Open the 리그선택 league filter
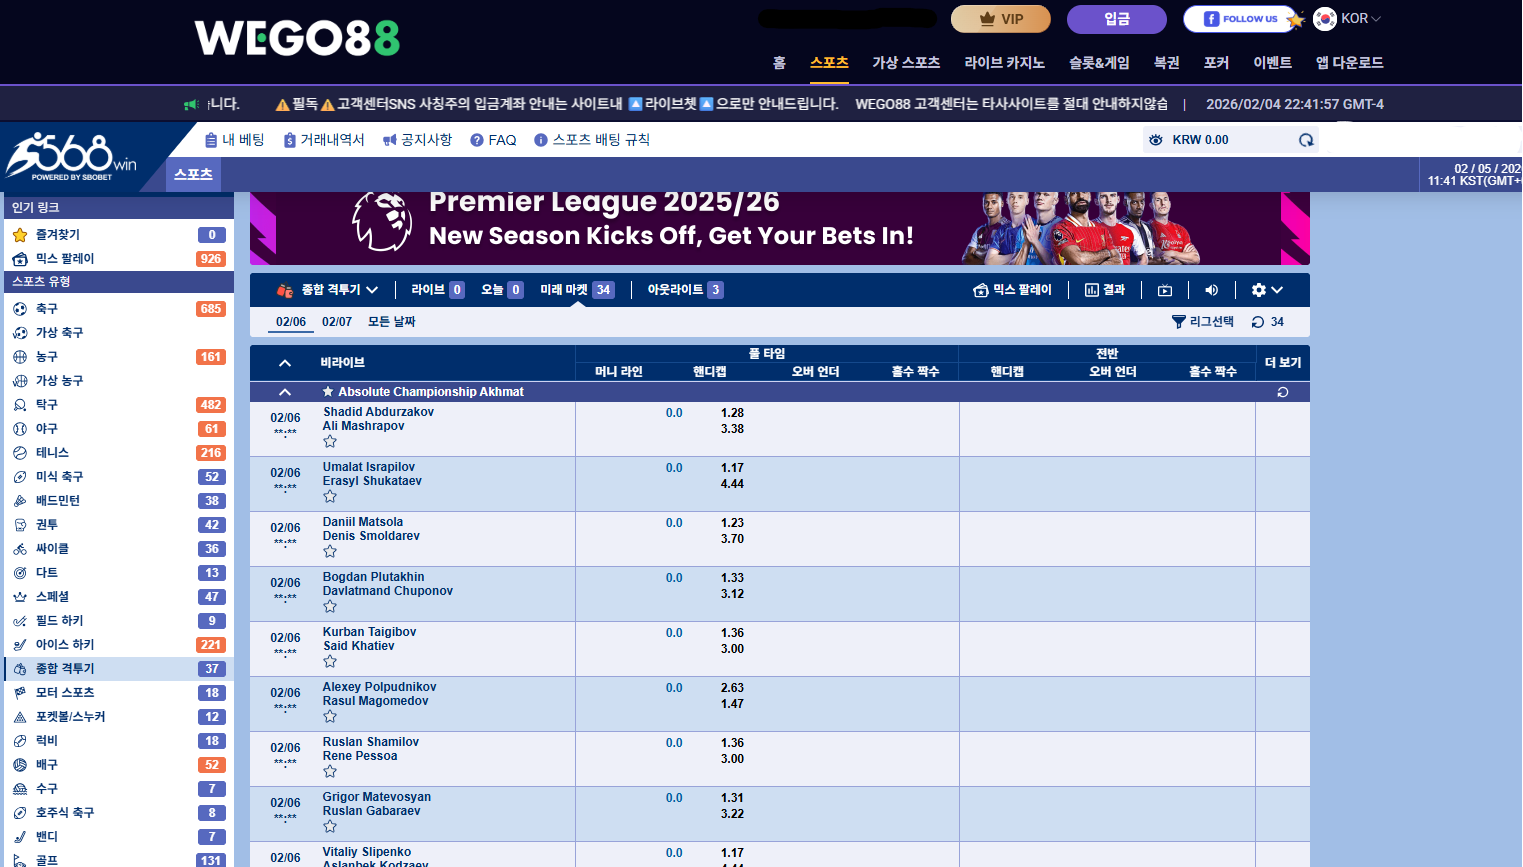This screenshot has width=1523, height=867. coord(1203,322)
